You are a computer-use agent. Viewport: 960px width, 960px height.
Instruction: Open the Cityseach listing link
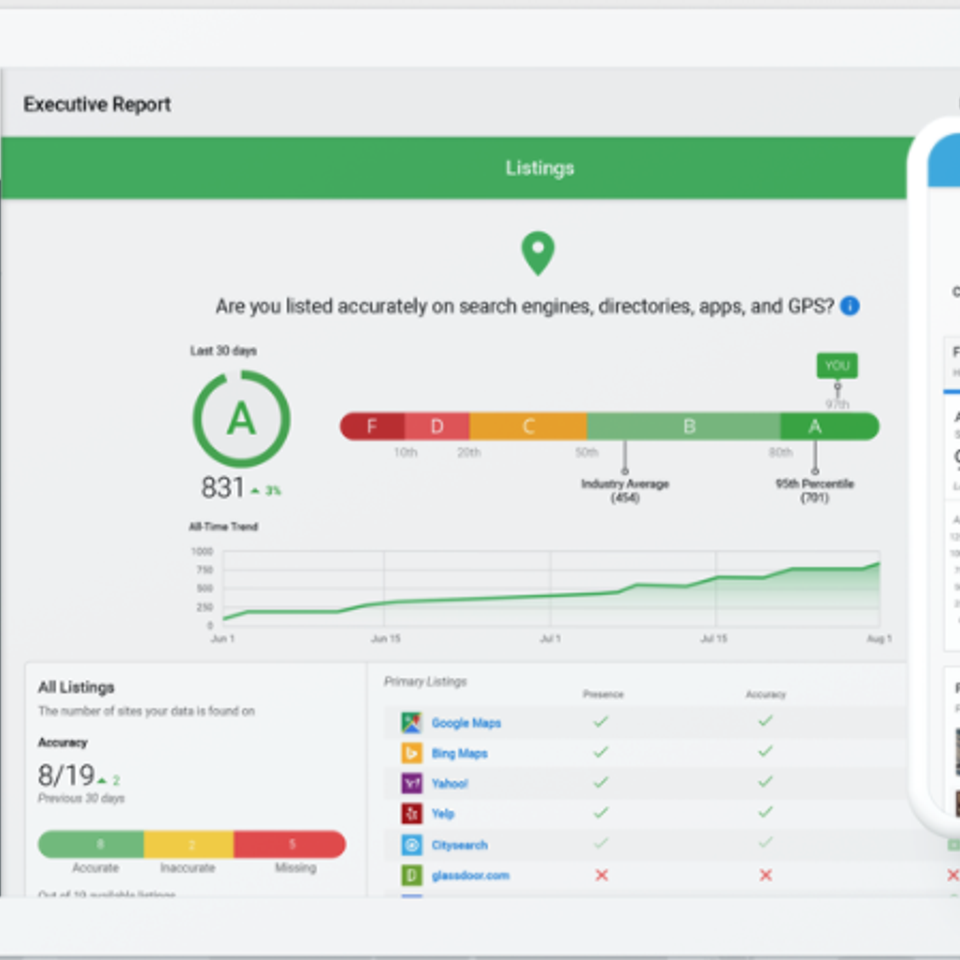[x=459, y=845]
